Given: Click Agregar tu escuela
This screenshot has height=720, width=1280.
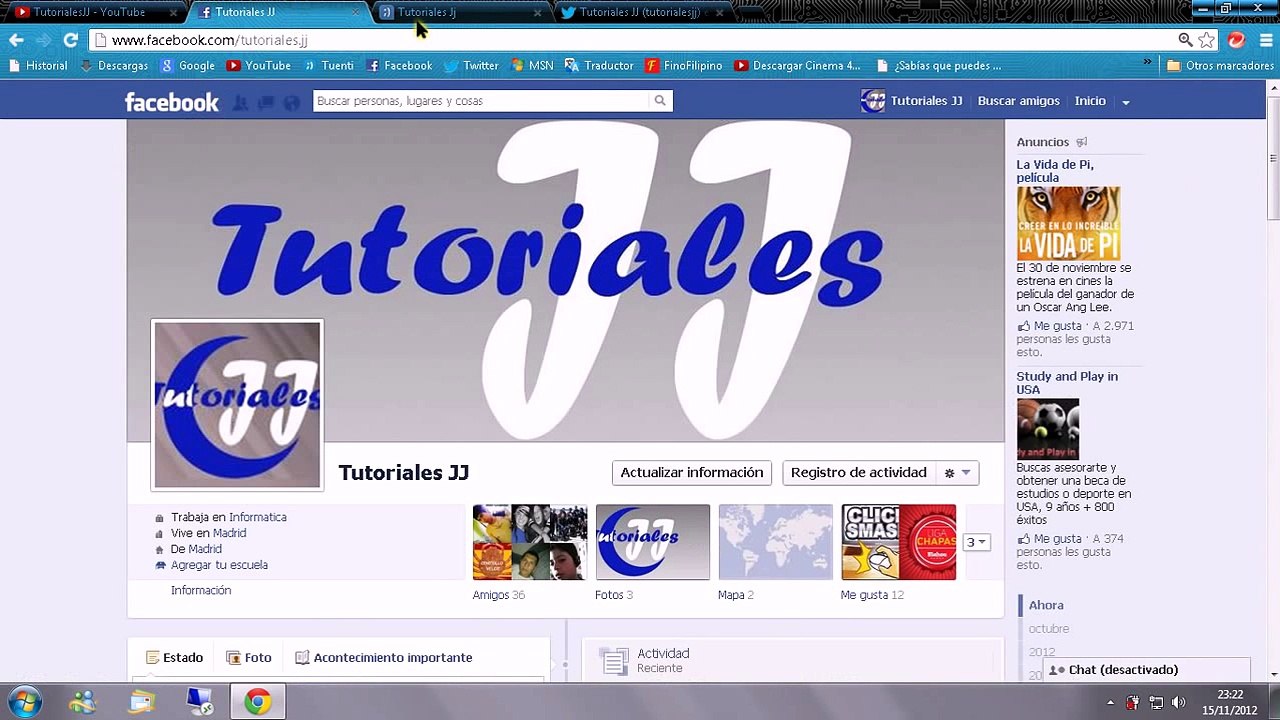Looking at the screenshot, I should (x=219, y=565).
